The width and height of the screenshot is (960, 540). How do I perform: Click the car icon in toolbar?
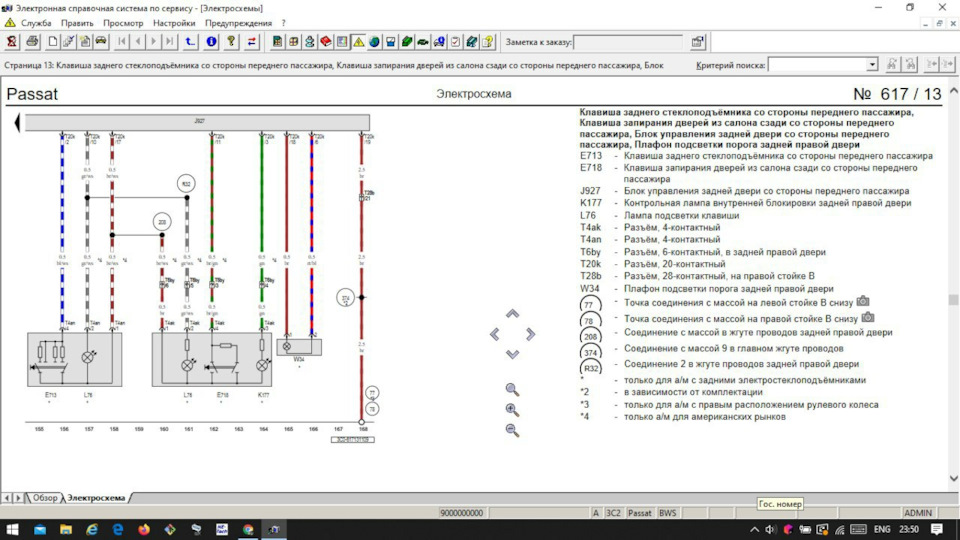click(100, 42)
